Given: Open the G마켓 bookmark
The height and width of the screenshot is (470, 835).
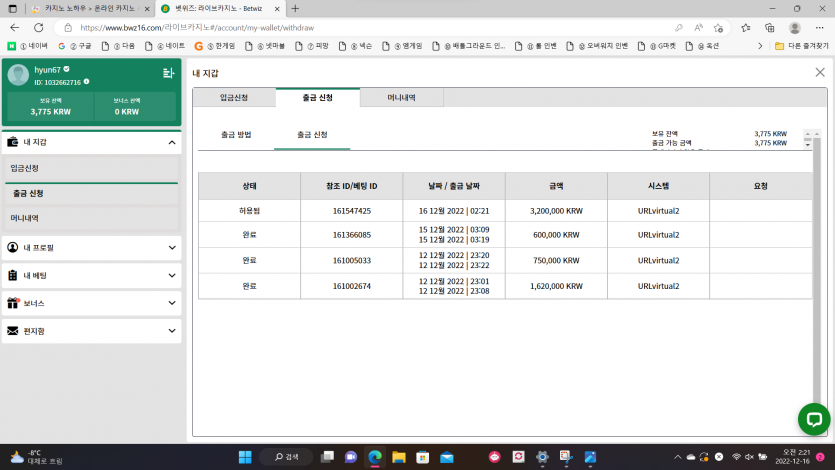Looking at the screenshot, I should tap(657, 46).
